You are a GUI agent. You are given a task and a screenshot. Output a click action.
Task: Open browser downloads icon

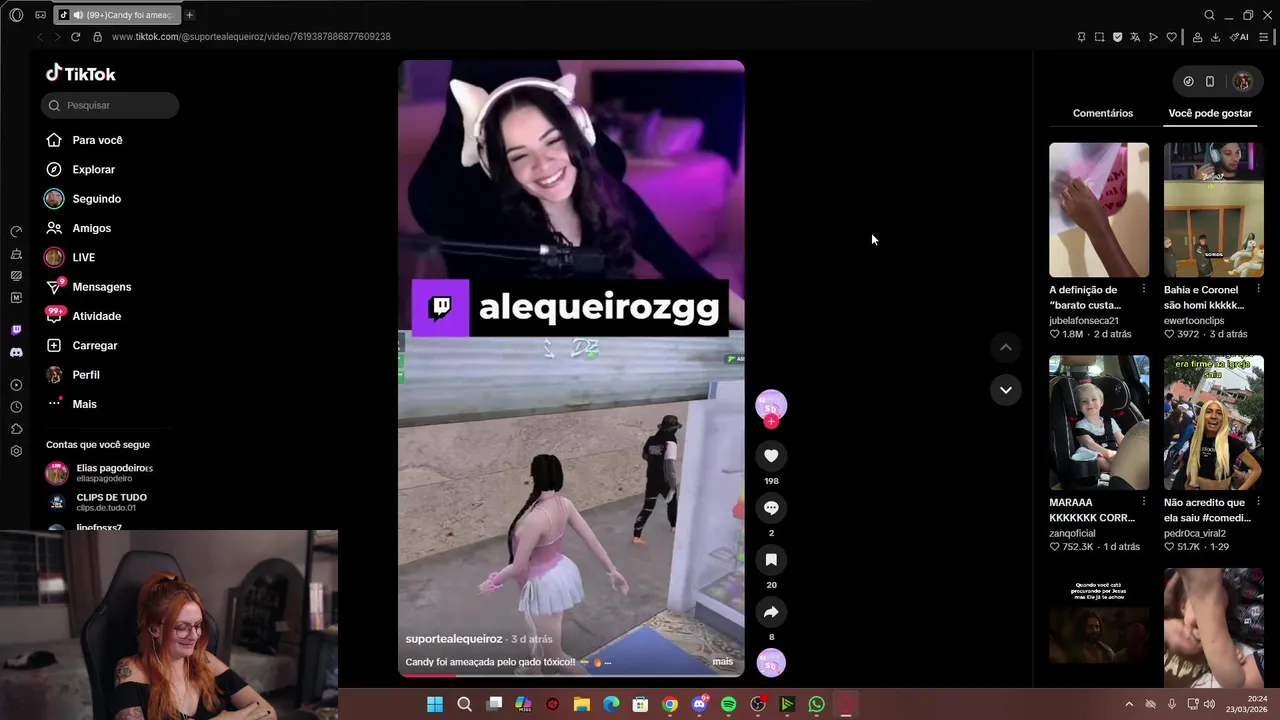coord(1215,37)
